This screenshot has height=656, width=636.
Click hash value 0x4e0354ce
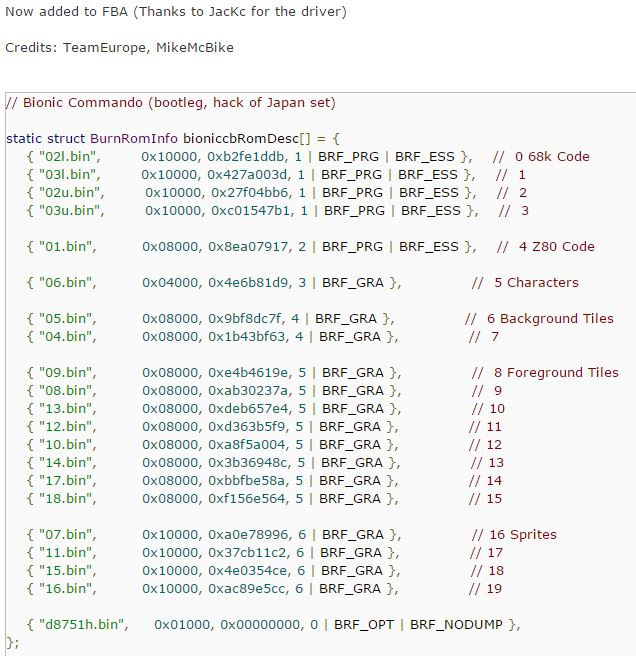240,570
